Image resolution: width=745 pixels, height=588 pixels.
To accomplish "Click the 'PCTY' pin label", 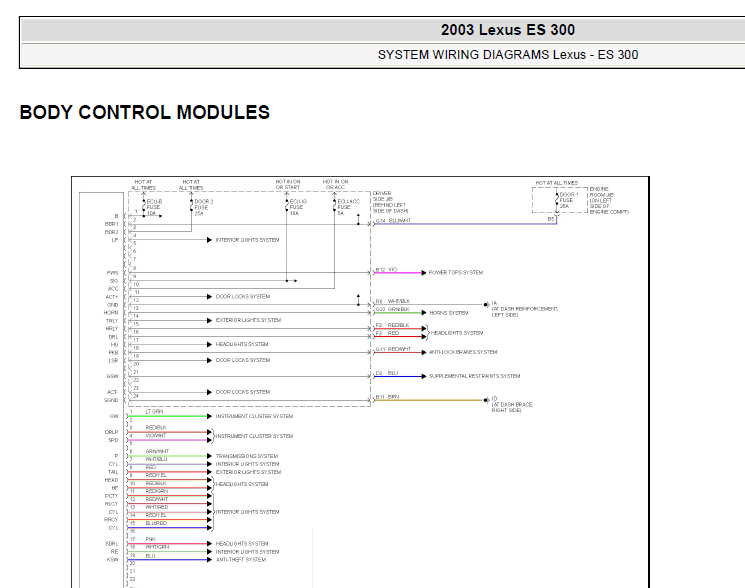I will point(111,496).
